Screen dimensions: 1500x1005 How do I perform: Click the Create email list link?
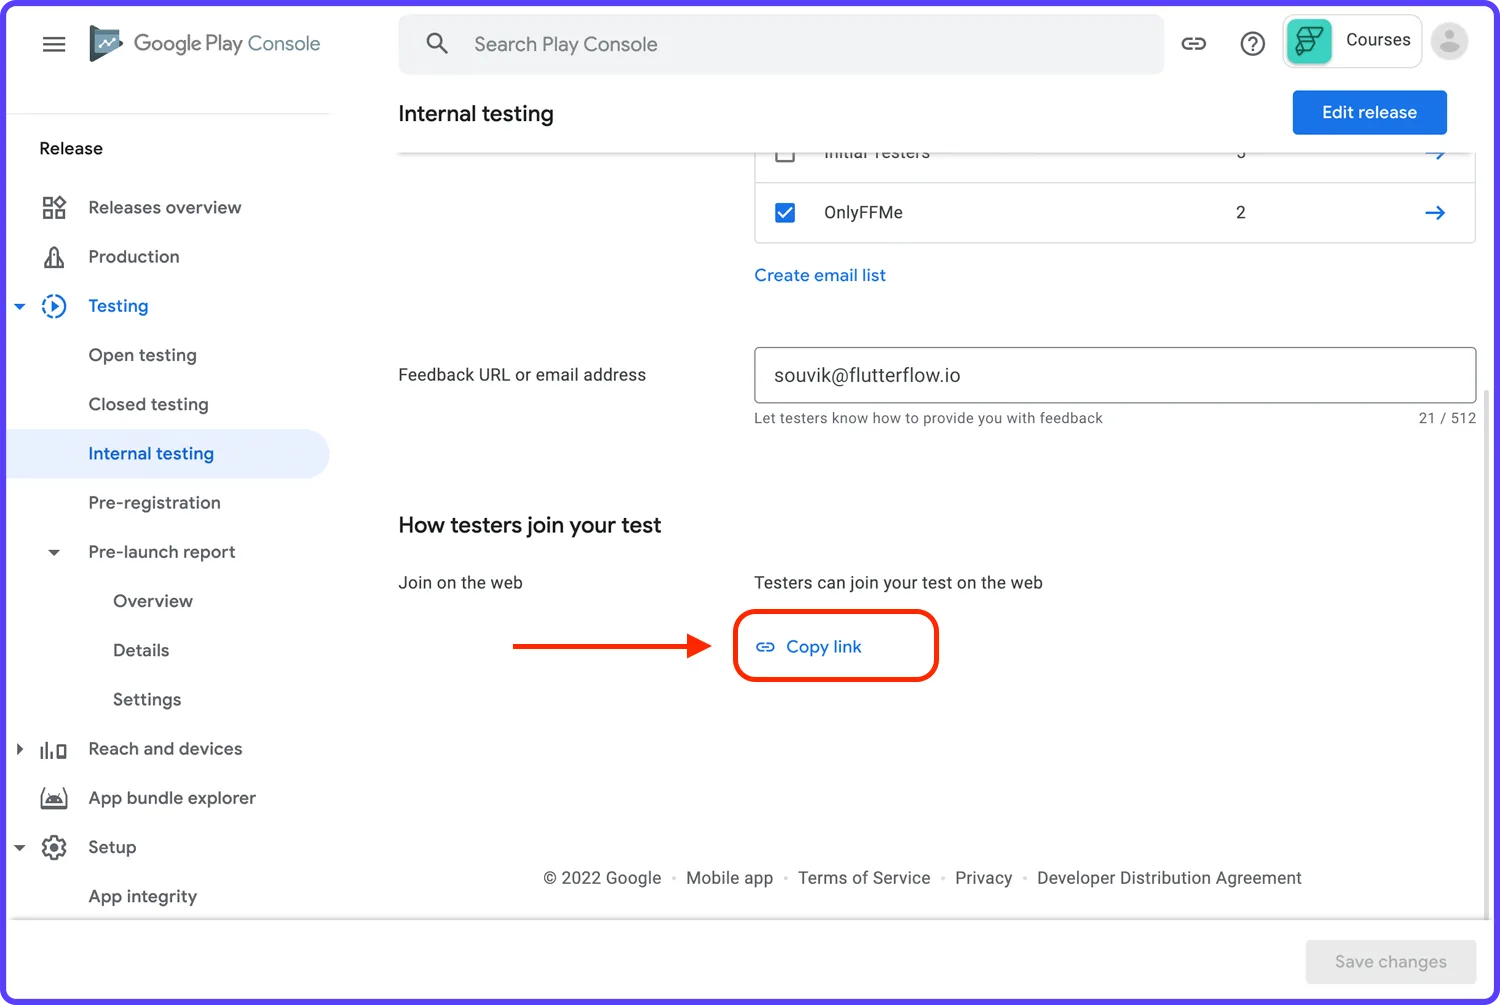(x=820, y=276)
